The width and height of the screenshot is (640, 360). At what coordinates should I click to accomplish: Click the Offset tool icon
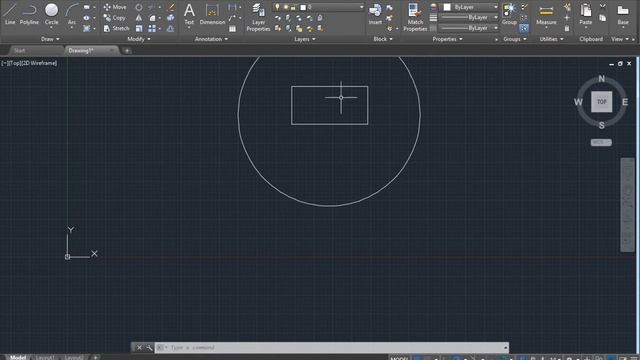click(171, 29)
